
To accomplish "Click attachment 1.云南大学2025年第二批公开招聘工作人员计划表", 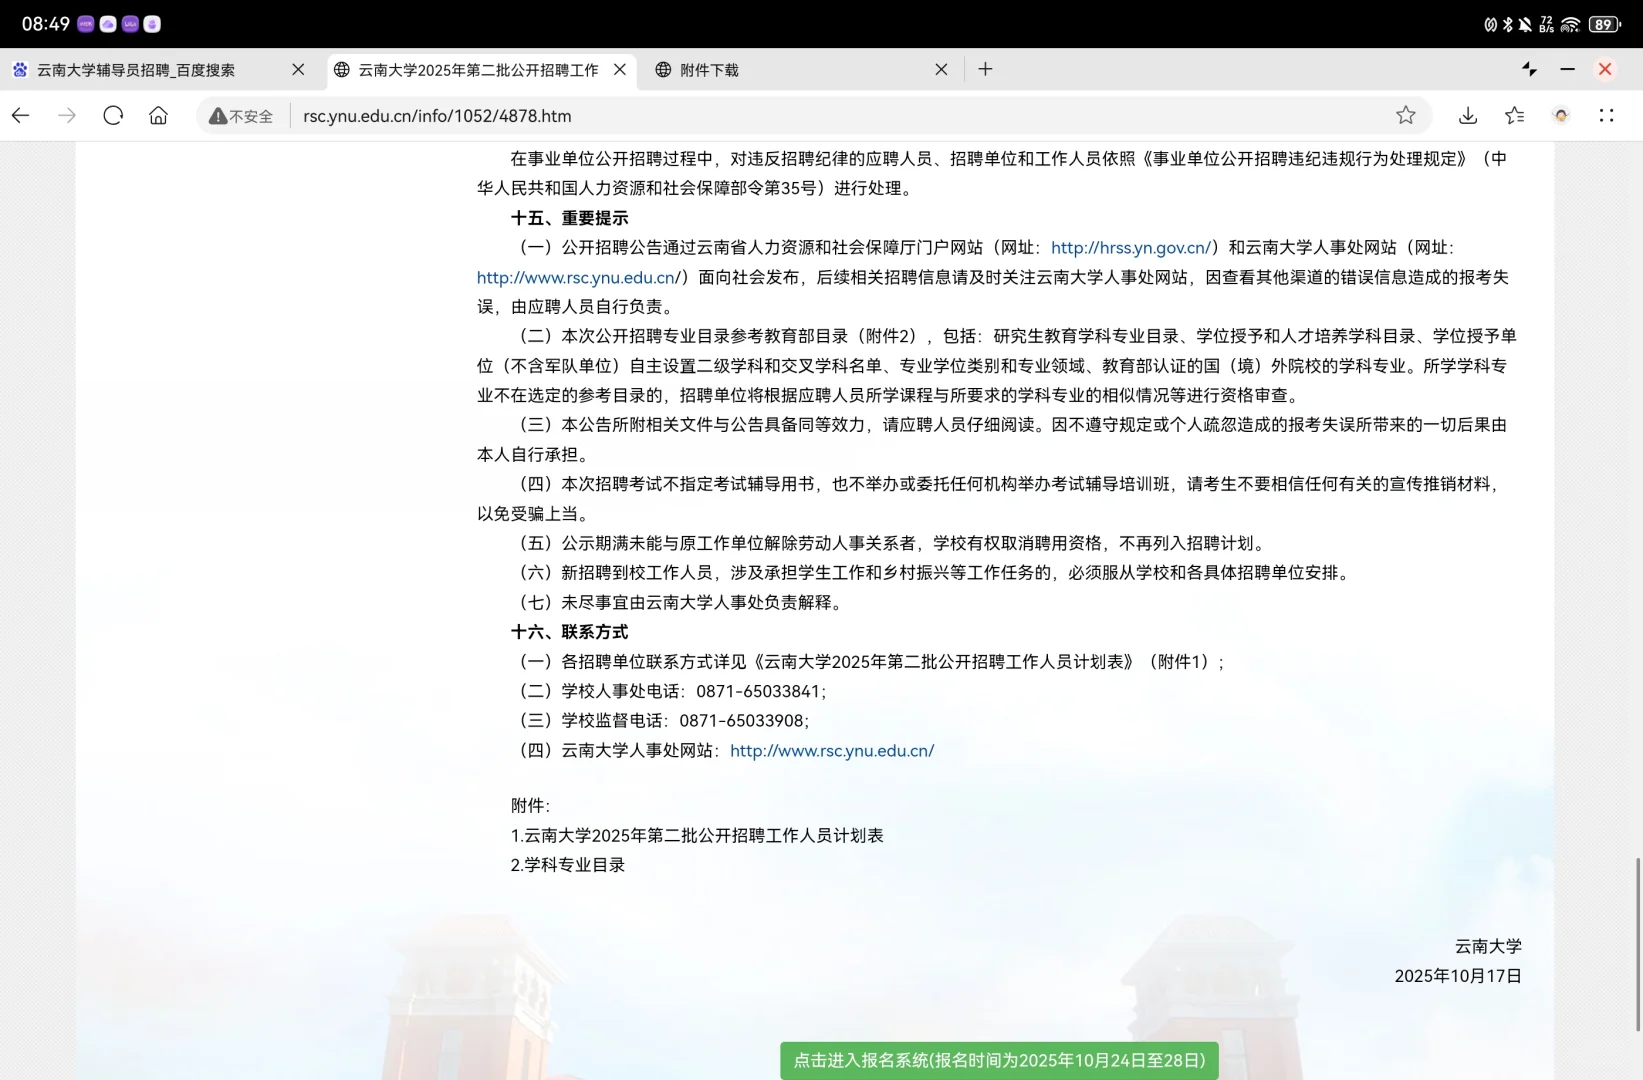I will (x=697, y=836).
